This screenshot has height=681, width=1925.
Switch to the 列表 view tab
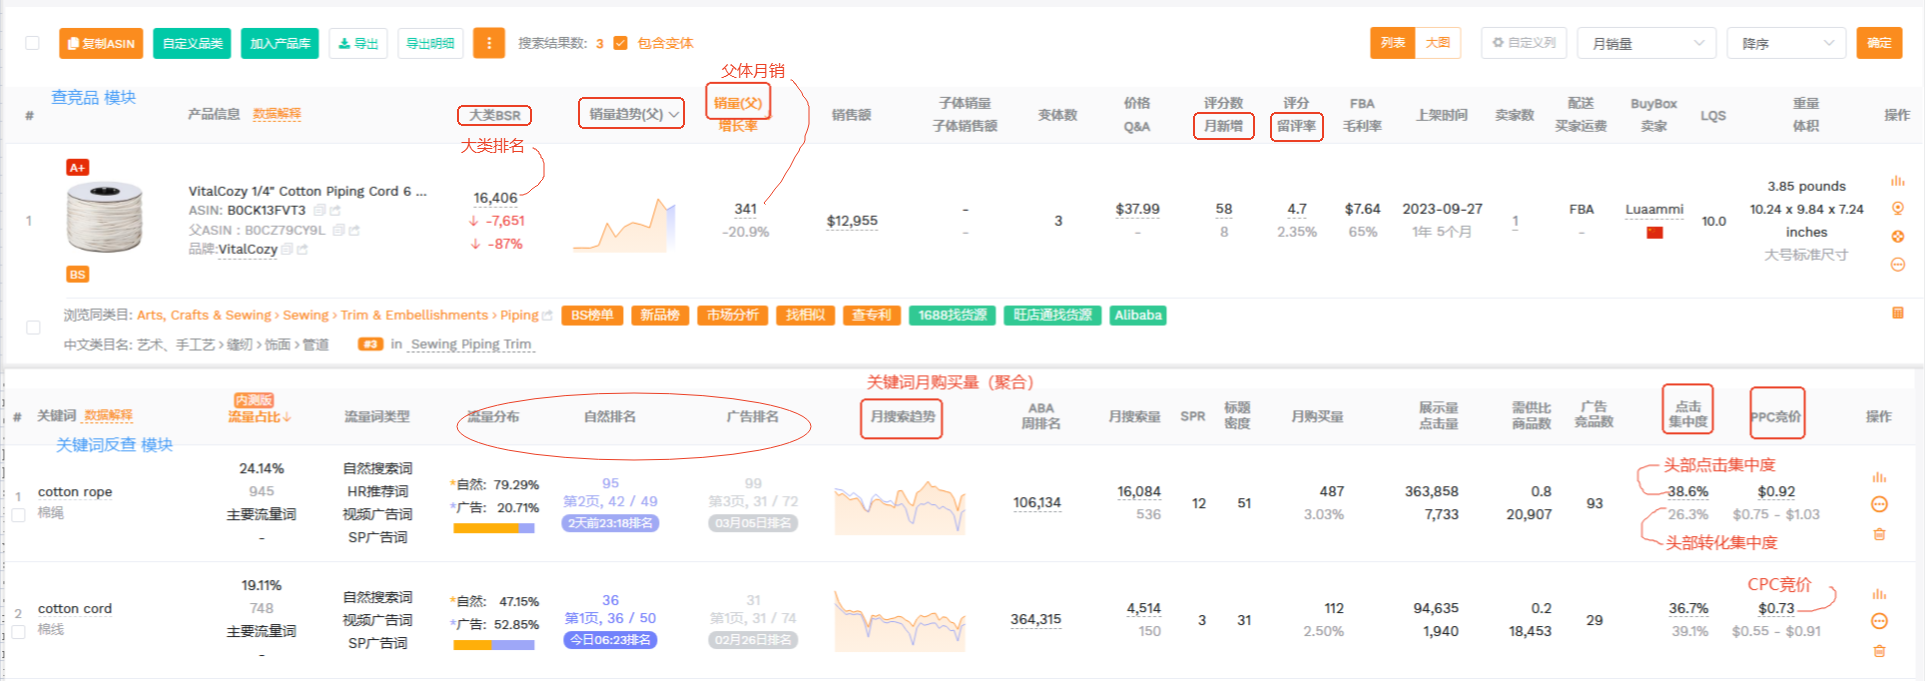[x=1393, y=43]
